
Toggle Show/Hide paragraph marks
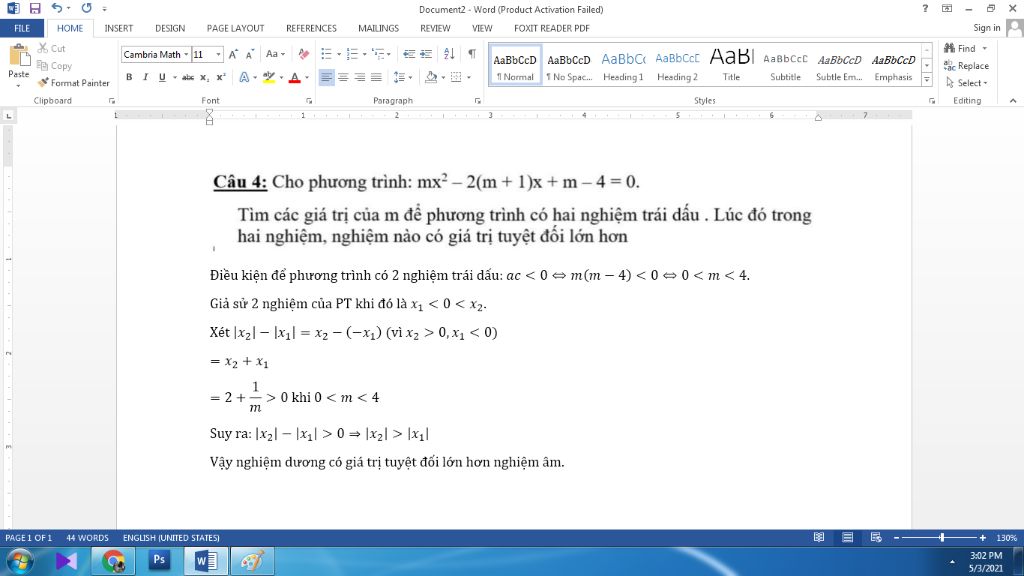(x=472, y=54)
